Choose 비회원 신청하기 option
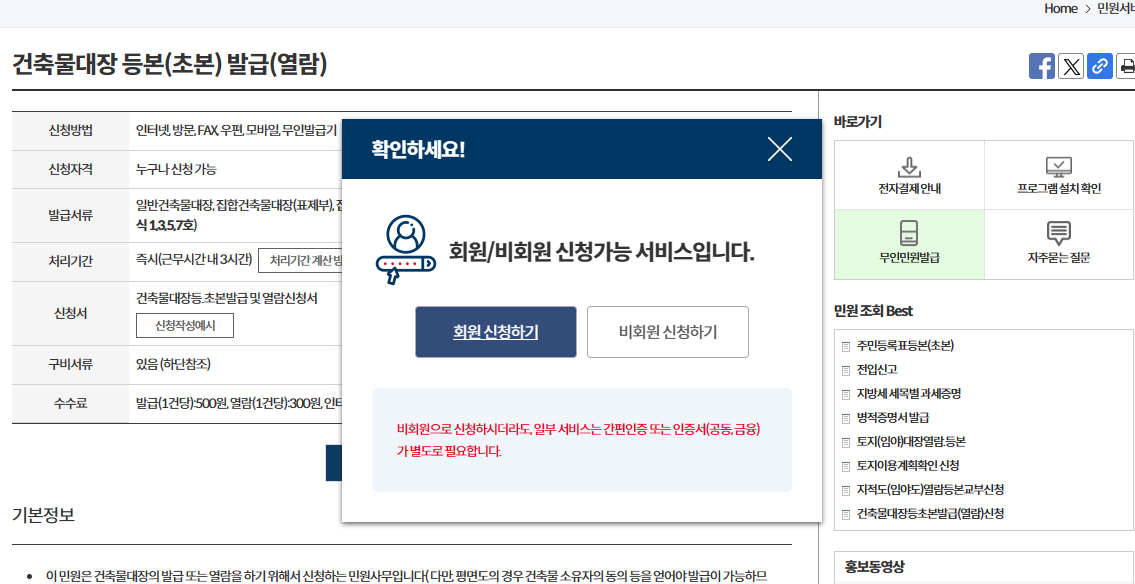Viewport: 1135px width, 584px height. 667,332
